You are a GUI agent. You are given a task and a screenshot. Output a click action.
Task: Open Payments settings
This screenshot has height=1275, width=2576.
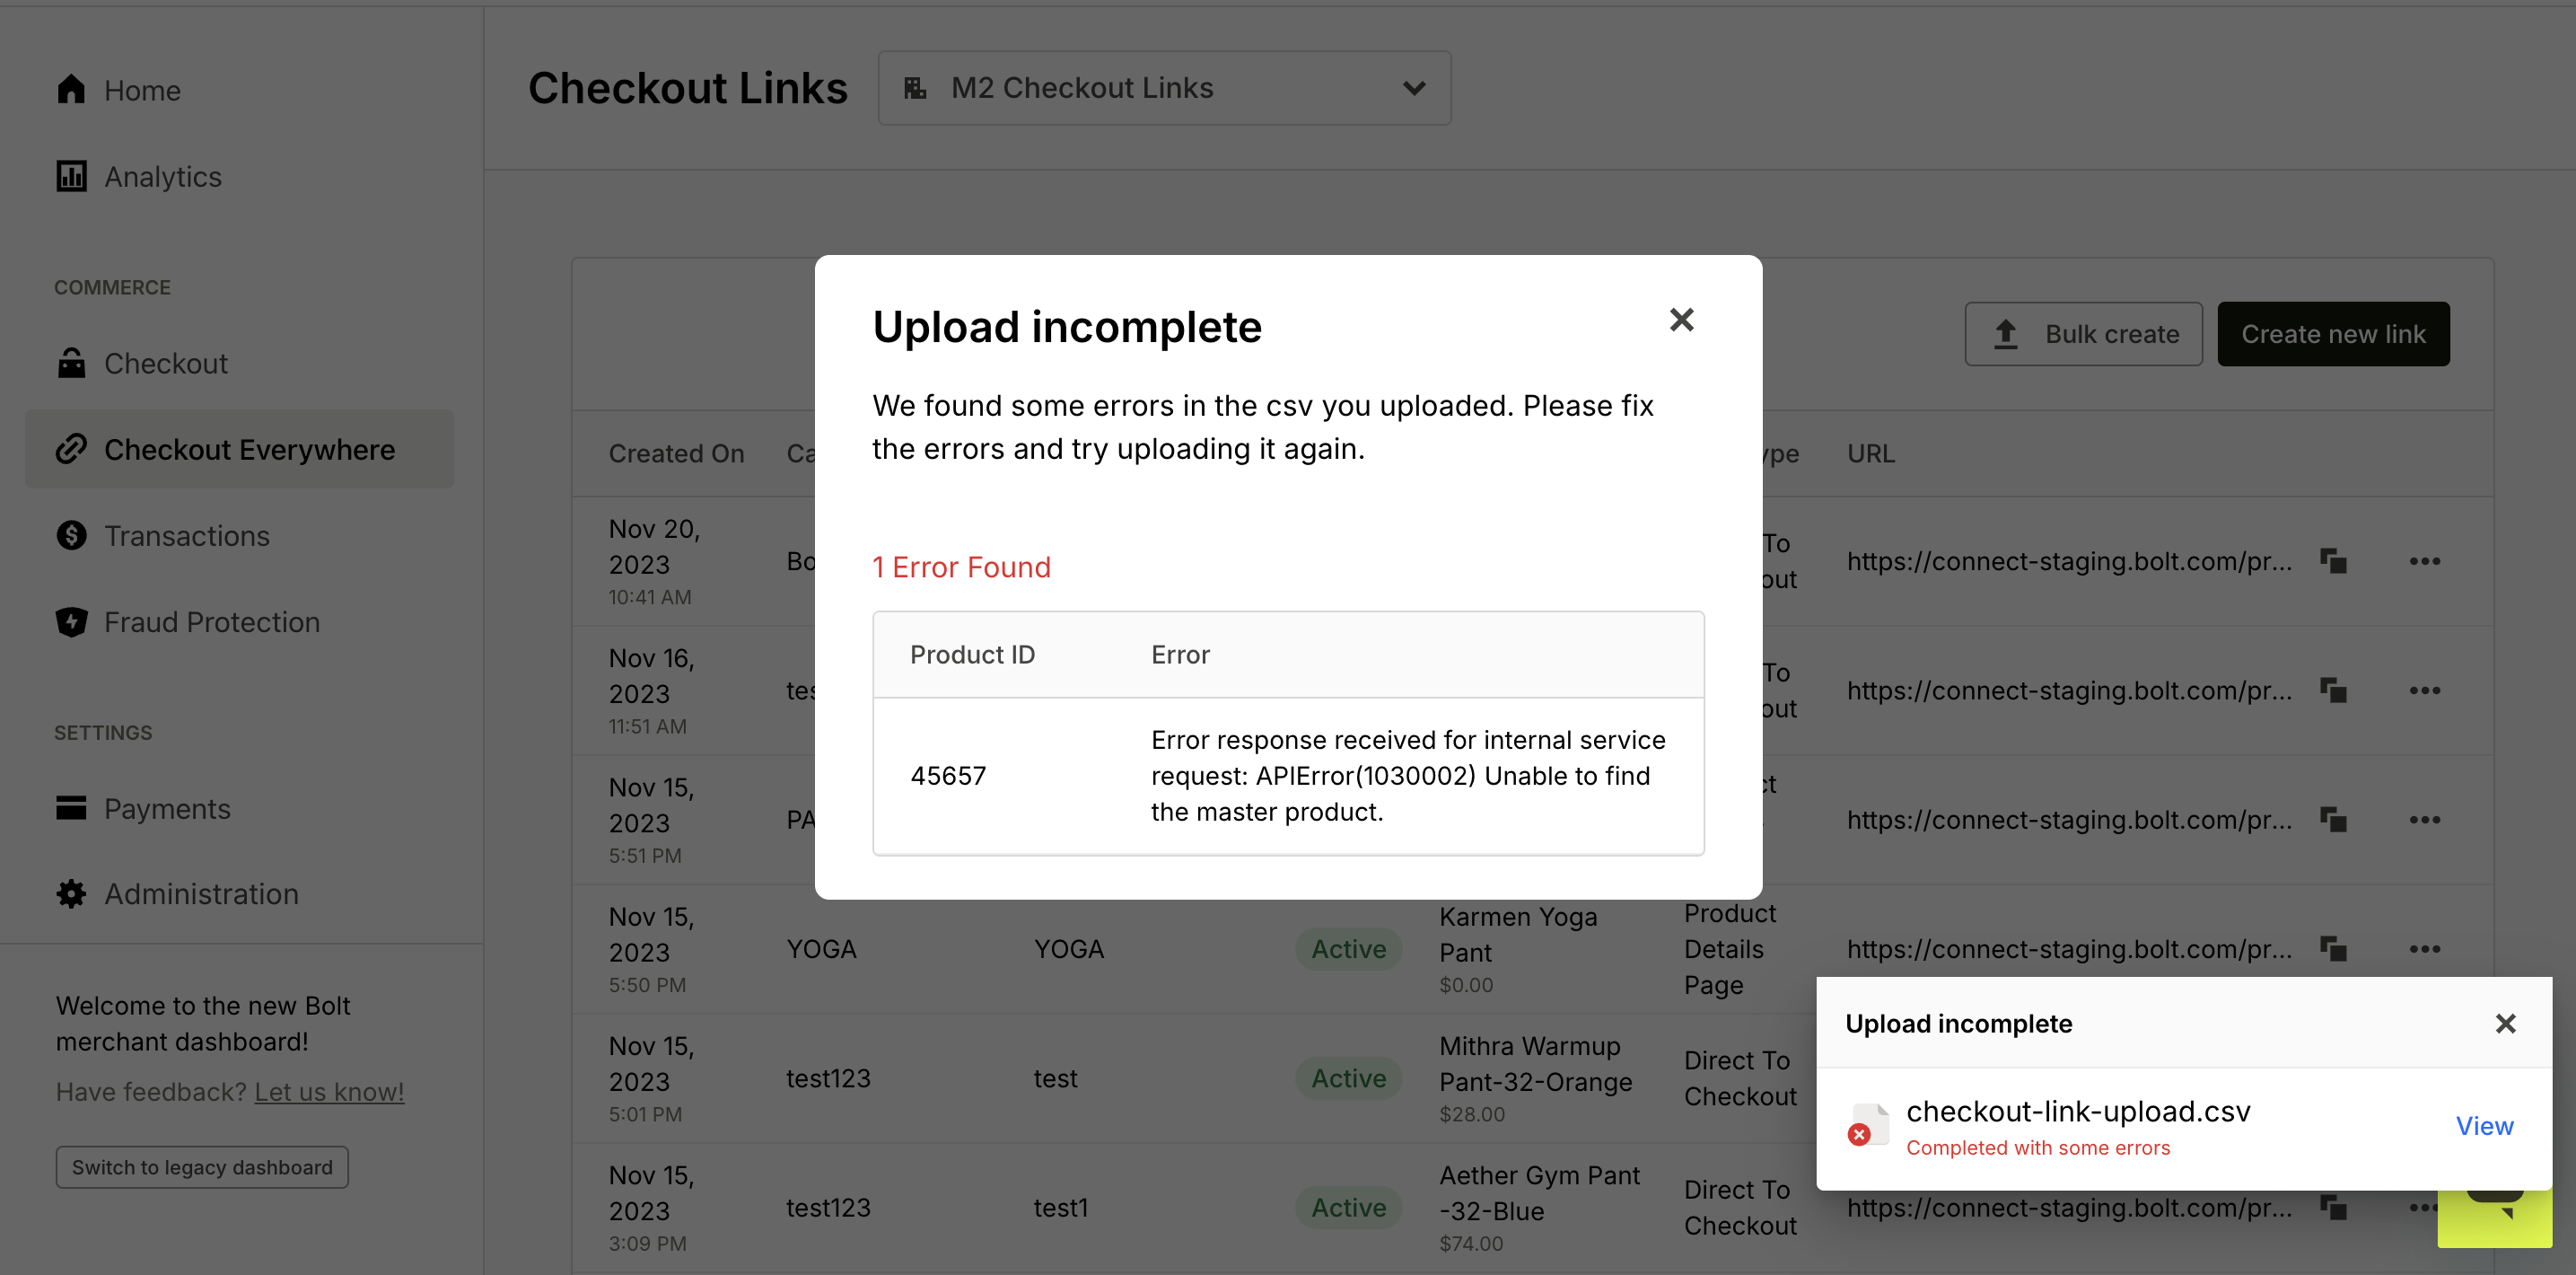pos(167,809)
